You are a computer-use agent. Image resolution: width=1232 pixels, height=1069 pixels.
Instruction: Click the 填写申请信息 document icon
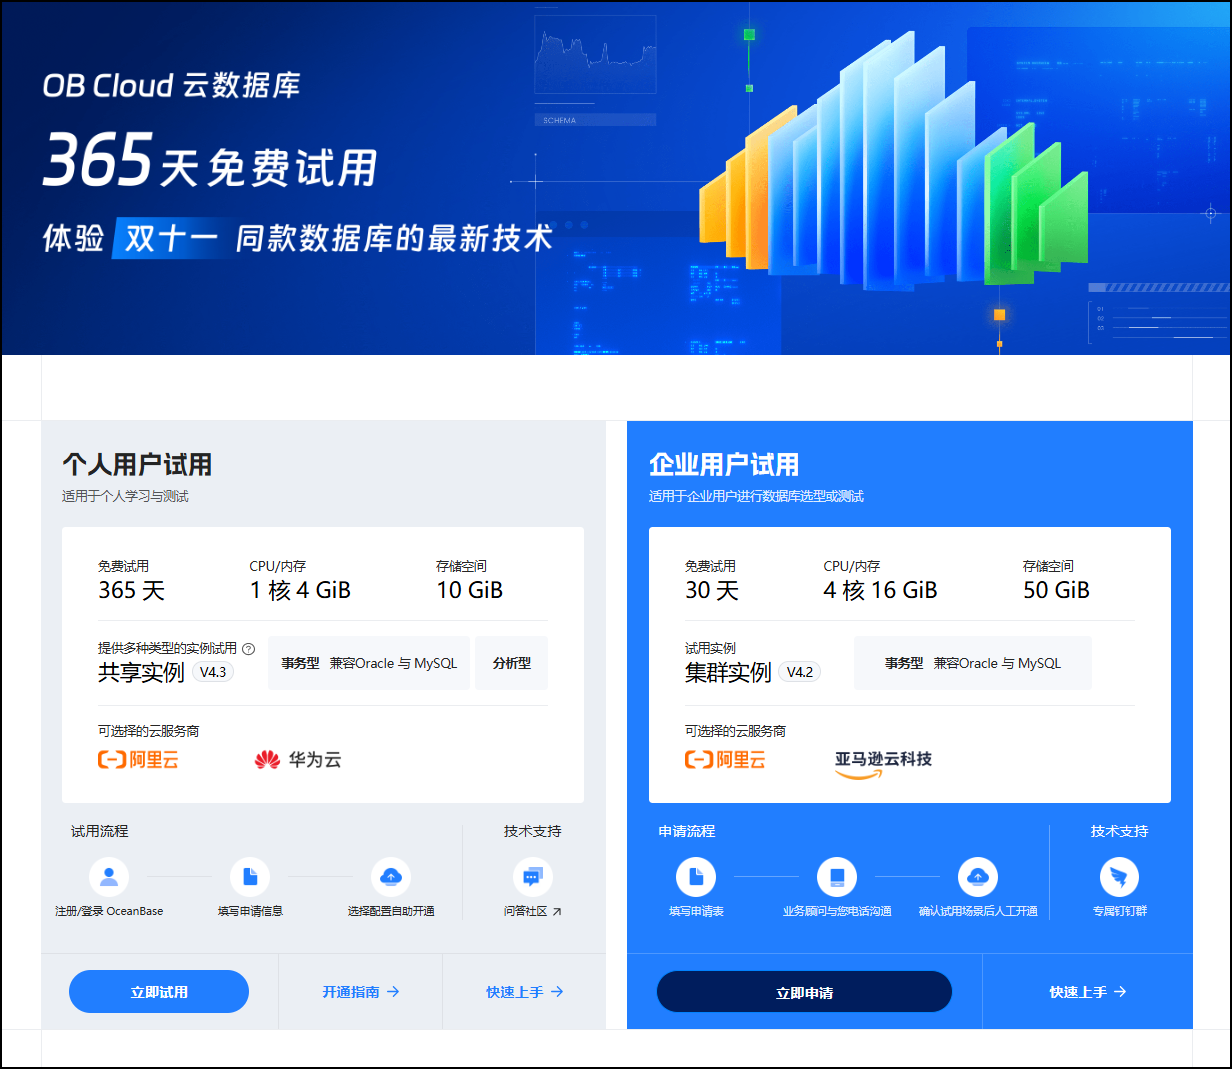coord(250,877)
